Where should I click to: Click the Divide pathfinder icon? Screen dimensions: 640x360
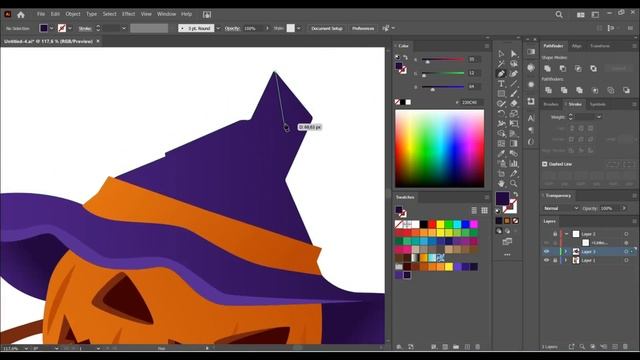tap(548, 90)
